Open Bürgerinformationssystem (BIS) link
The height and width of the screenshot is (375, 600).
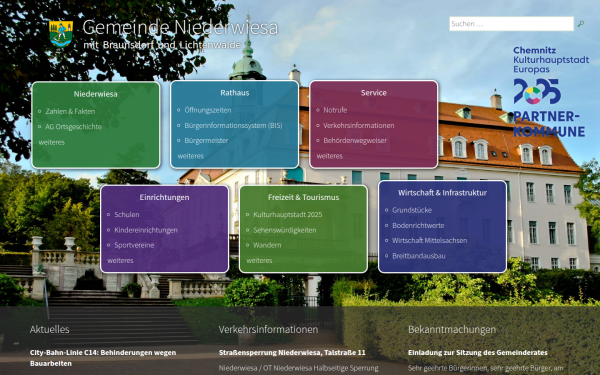[233, 126]
